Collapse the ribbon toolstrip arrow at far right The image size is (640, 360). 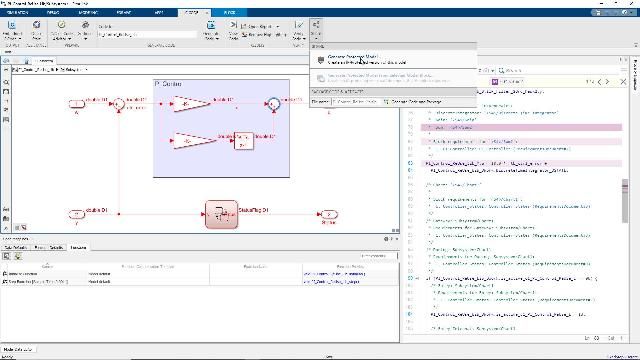636,45
